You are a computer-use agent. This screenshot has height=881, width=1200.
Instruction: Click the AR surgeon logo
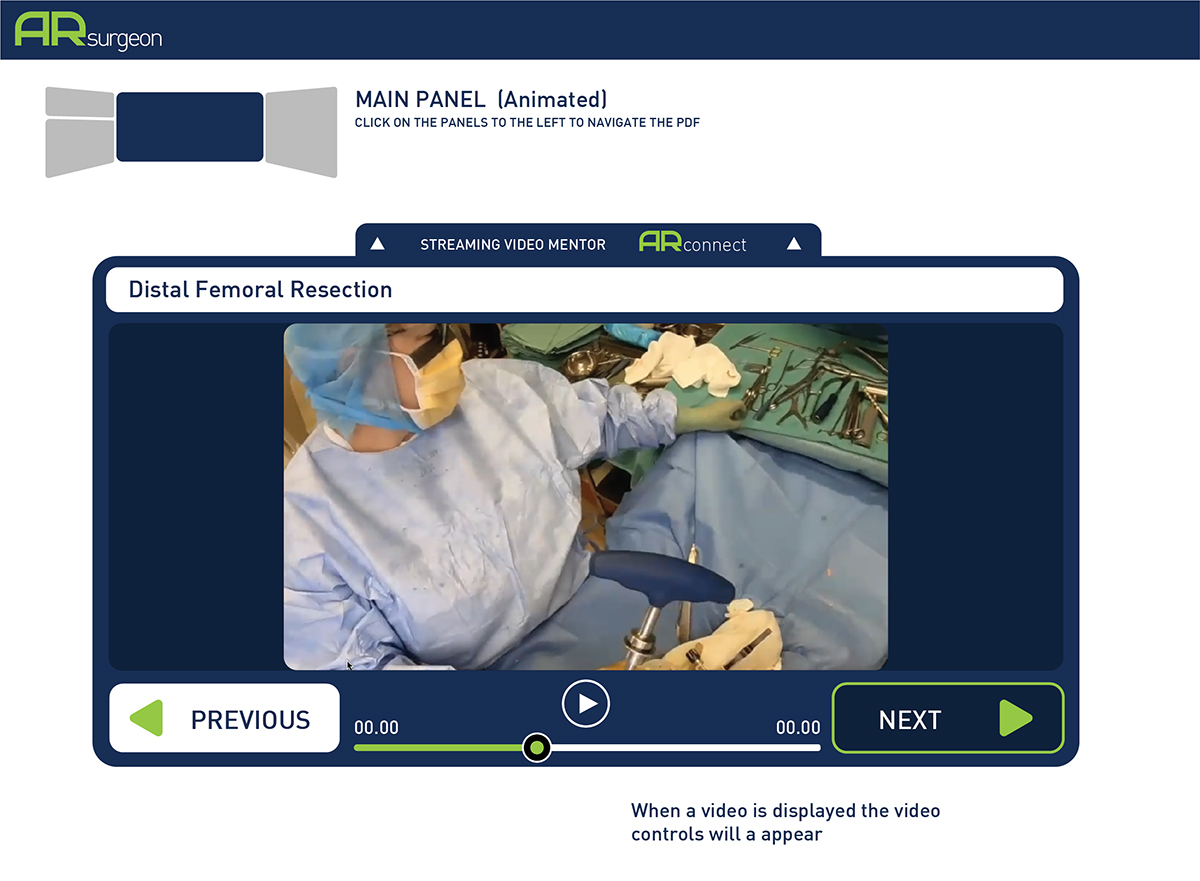tap(88, 30)
